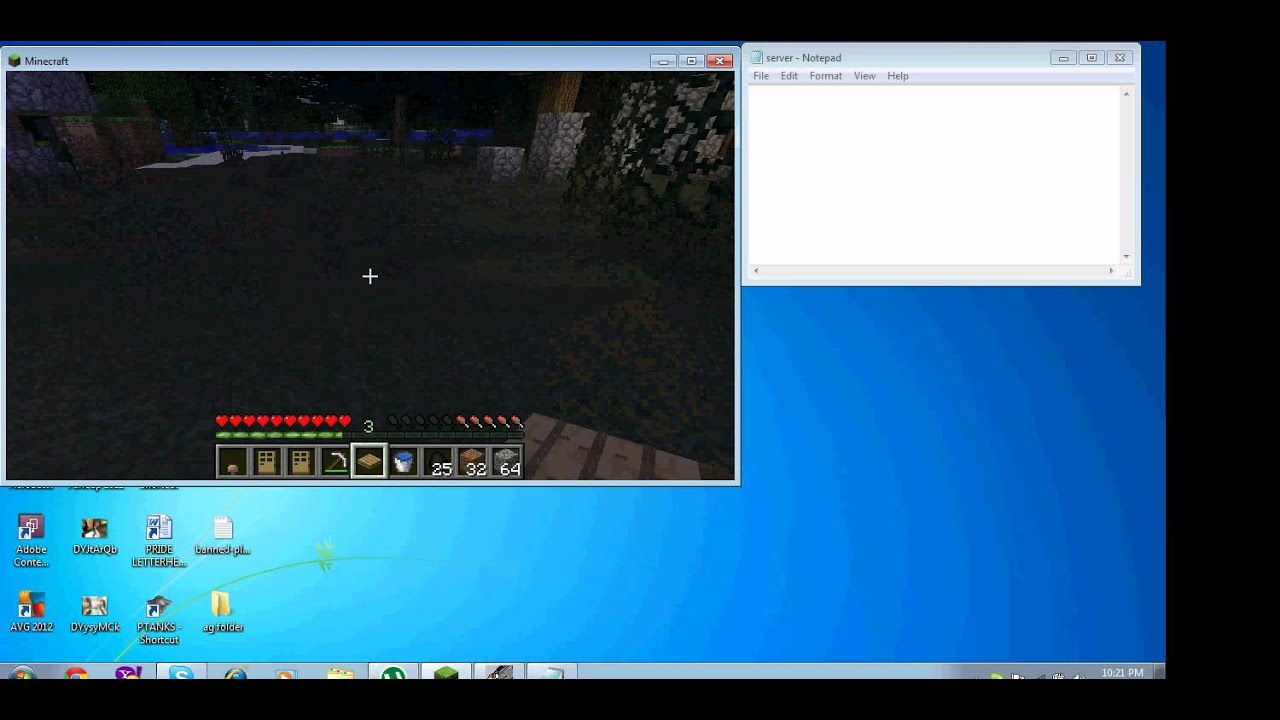Open Google Chrome from the taskbar
Image resolution: width=1280 pixels, height=720 pixels.
(x=76, y=673)
